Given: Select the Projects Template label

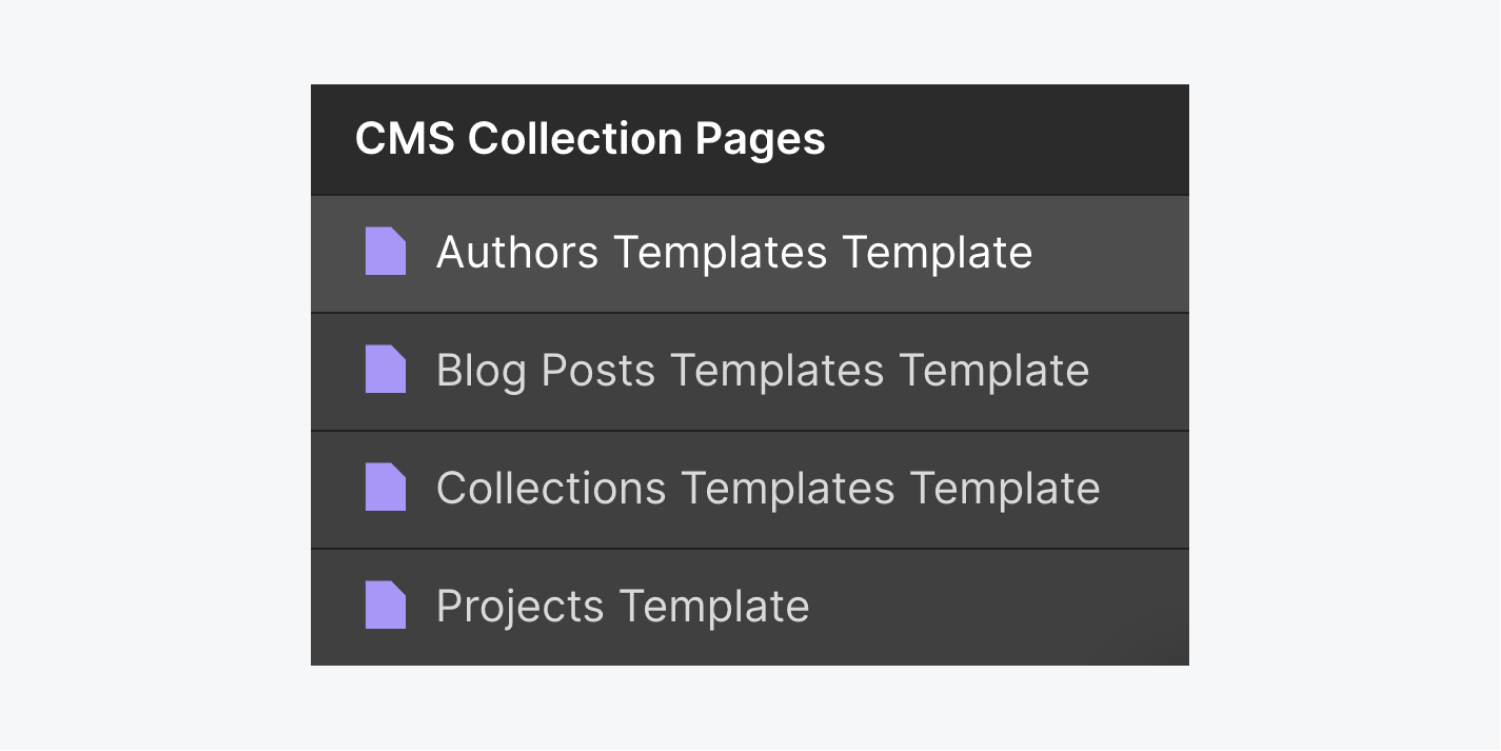Looking at the screenshot, I should [x=621, y=606].
